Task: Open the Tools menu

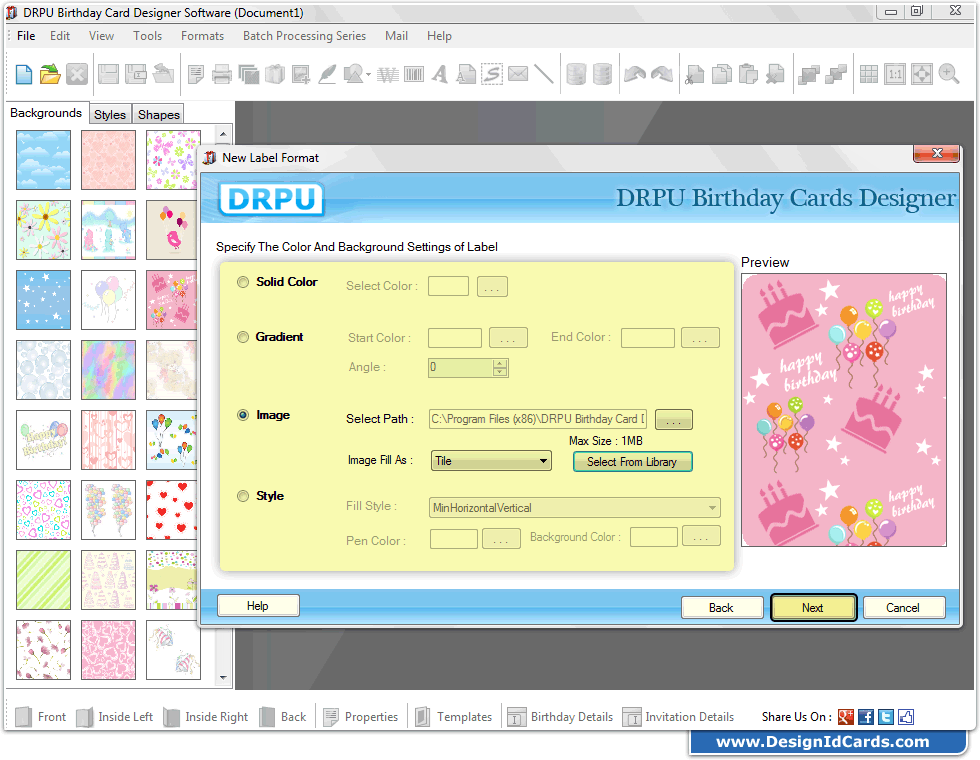Action: pyautogui.click(x=148, y=36)
